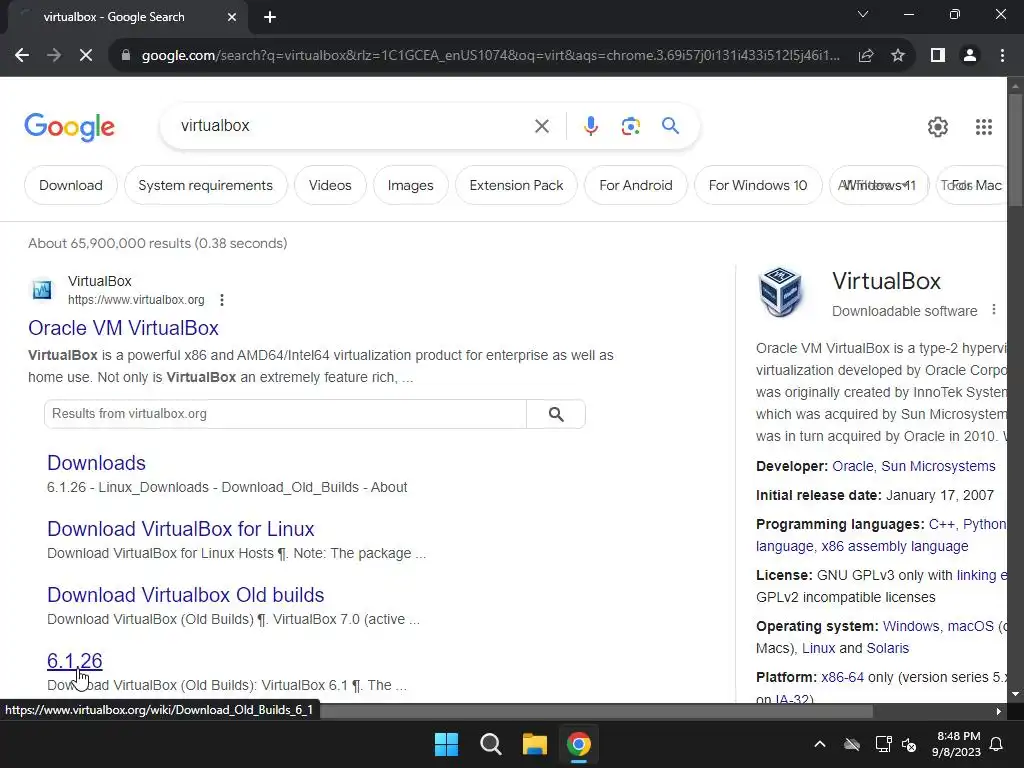Open the Windows operating system link
The image size is (1024, 768).
[911, 626]
